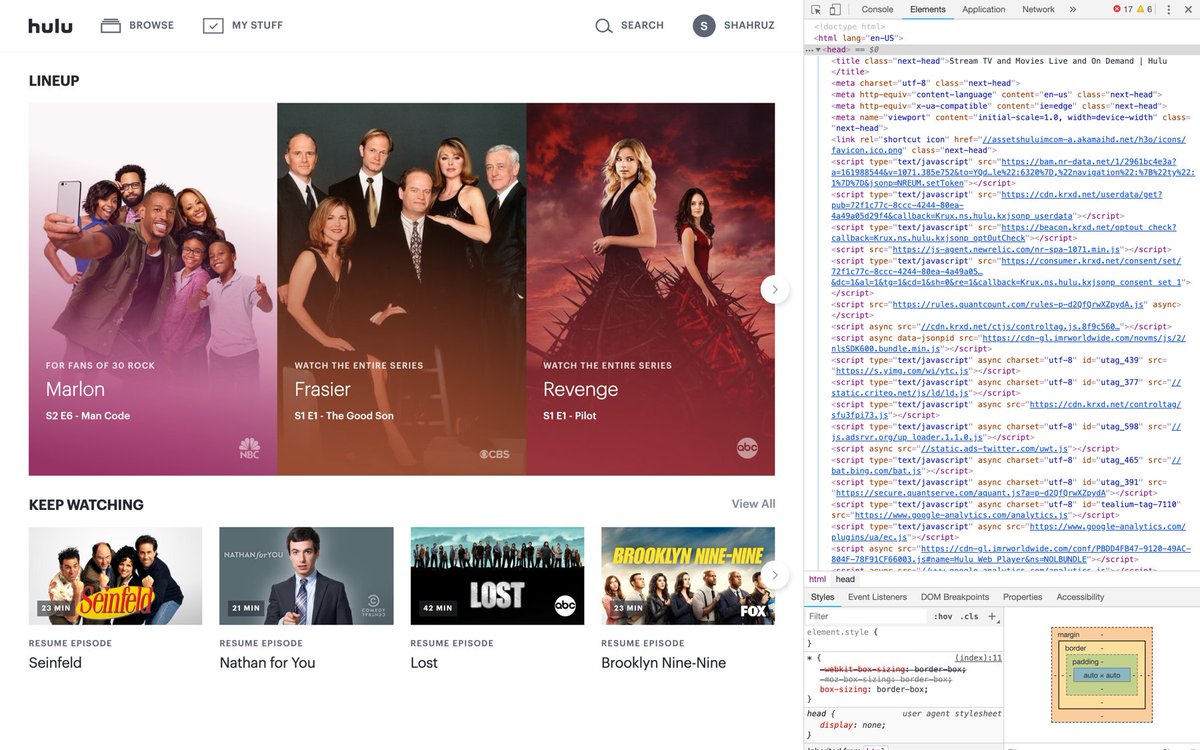The width and height of the screenshot is (1200, 750).
Task: Open the Browse menu
Action: tap(137, 26)
